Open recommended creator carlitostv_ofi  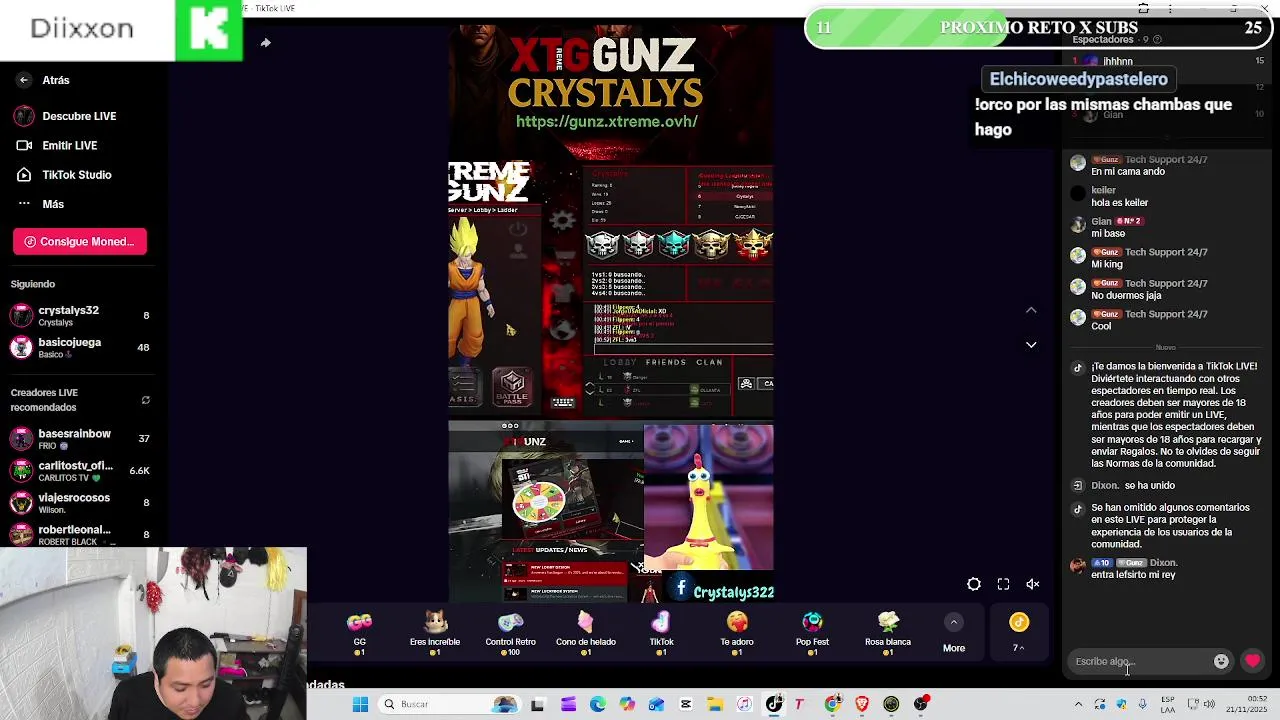pyautogui.click(x=78, y=471)
